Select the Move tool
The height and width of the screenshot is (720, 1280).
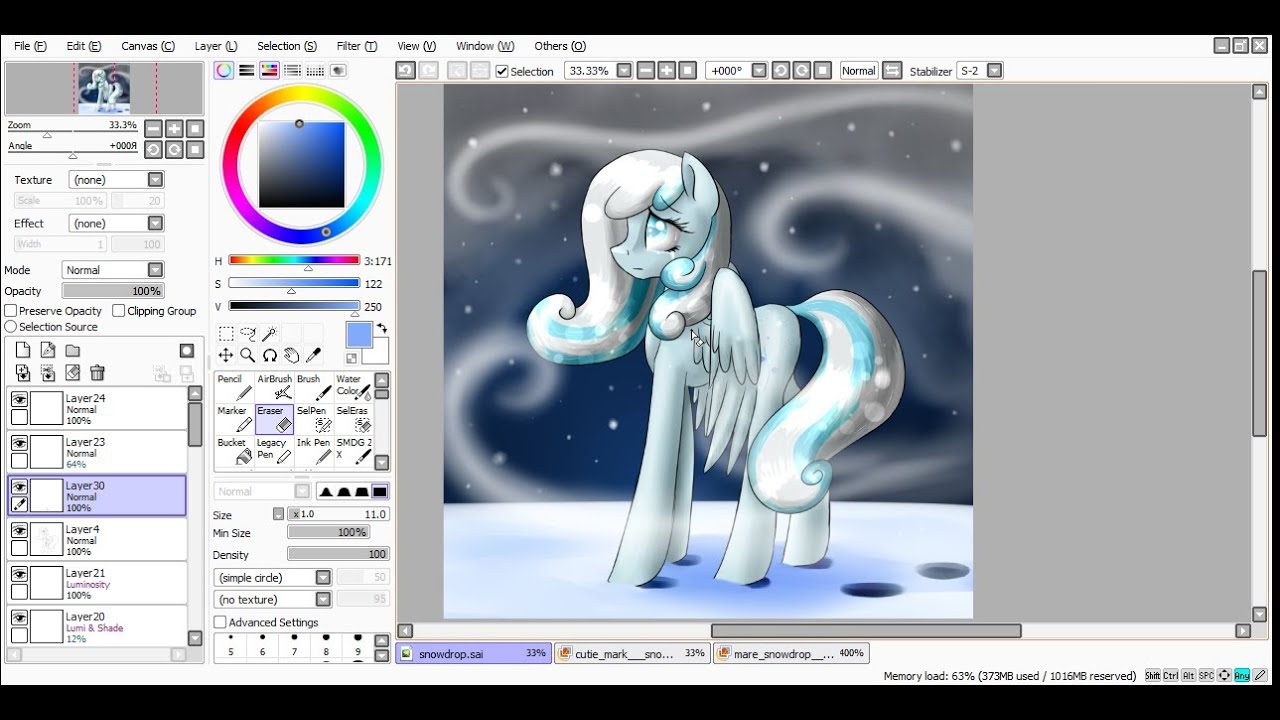pyautogui.click(x=226, y=355)
